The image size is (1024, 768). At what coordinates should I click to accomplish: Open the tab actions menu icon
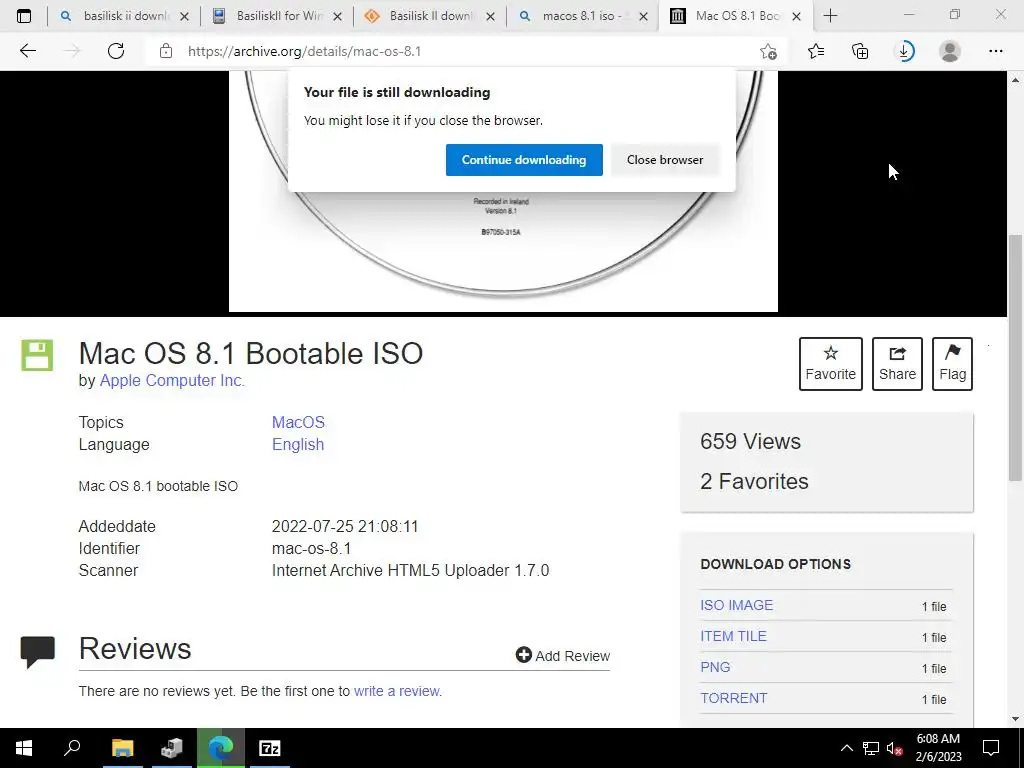click(24, 16)
